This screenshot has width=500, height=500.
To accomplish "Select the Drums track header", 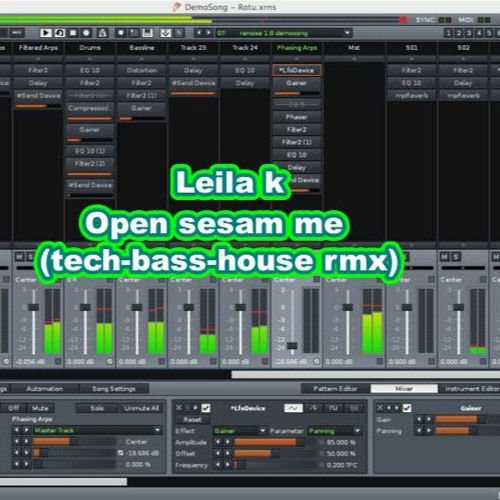I will pos(90,48).
